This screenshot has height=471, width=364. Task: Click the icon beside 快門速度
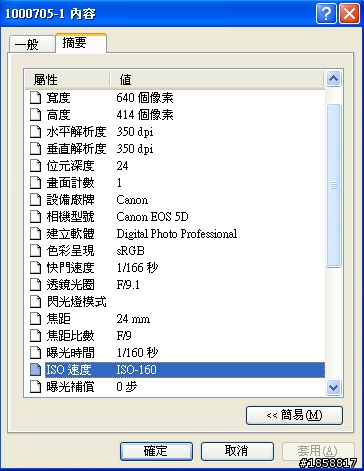pos(36,268)
